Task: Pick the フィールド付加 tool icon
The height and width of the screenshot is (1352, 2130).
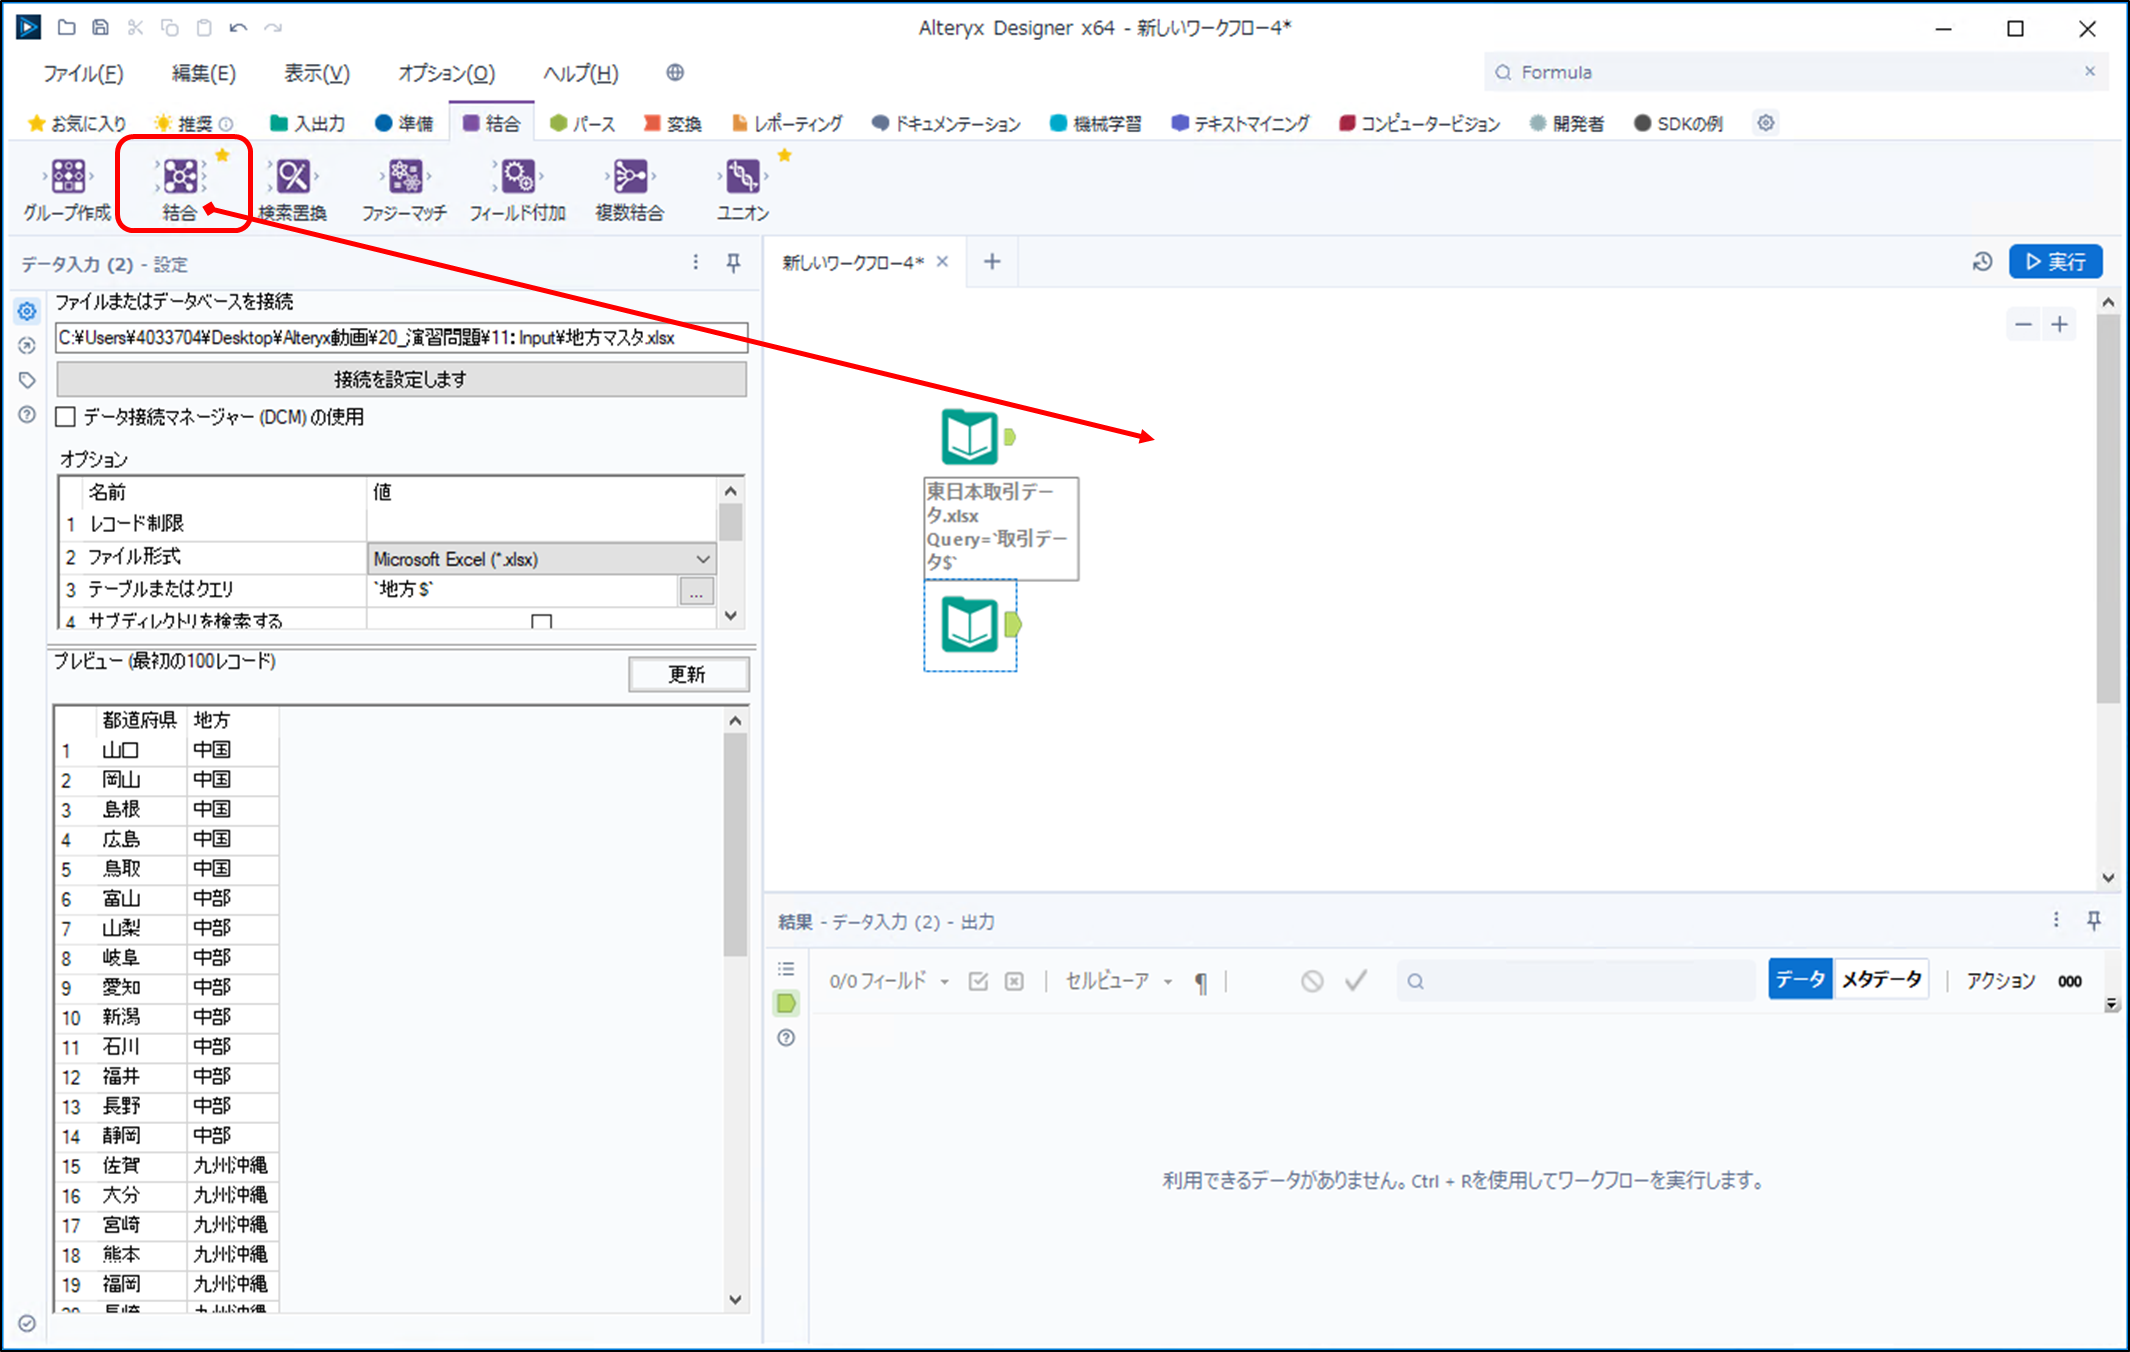Action: pyautogui.click(x=518, y=177)
